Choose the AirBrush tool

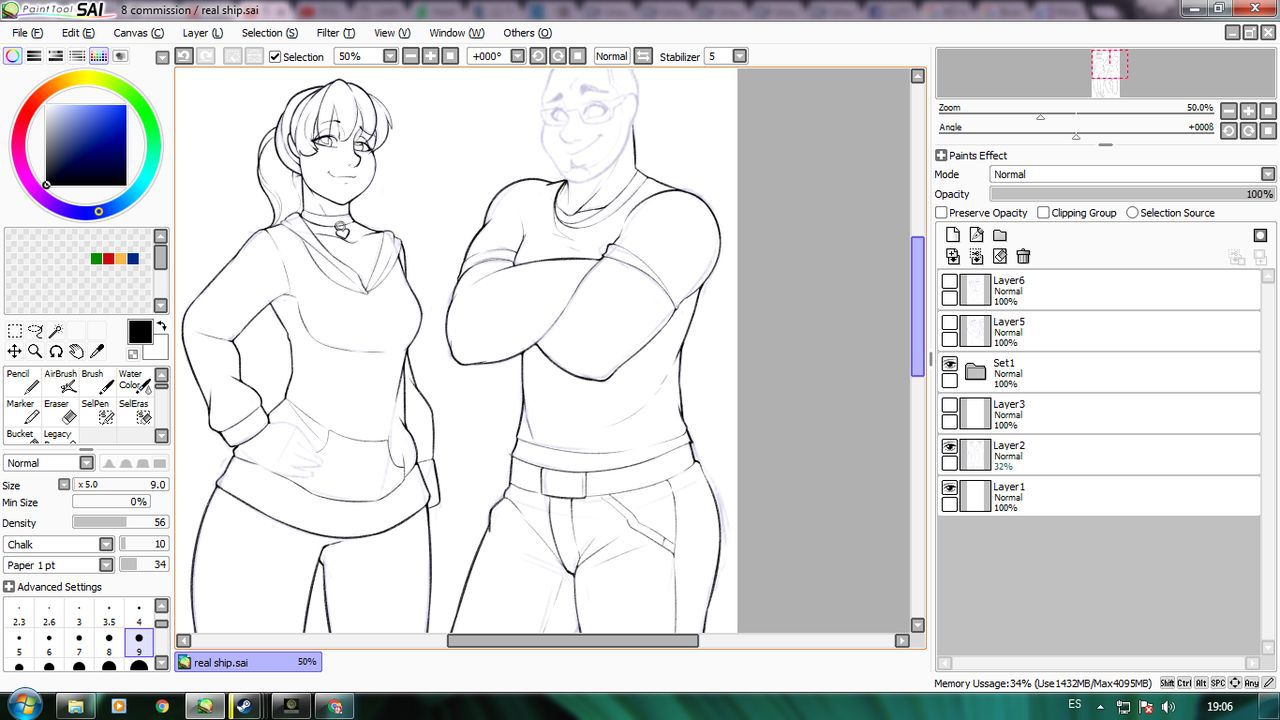tap(61, 381)
